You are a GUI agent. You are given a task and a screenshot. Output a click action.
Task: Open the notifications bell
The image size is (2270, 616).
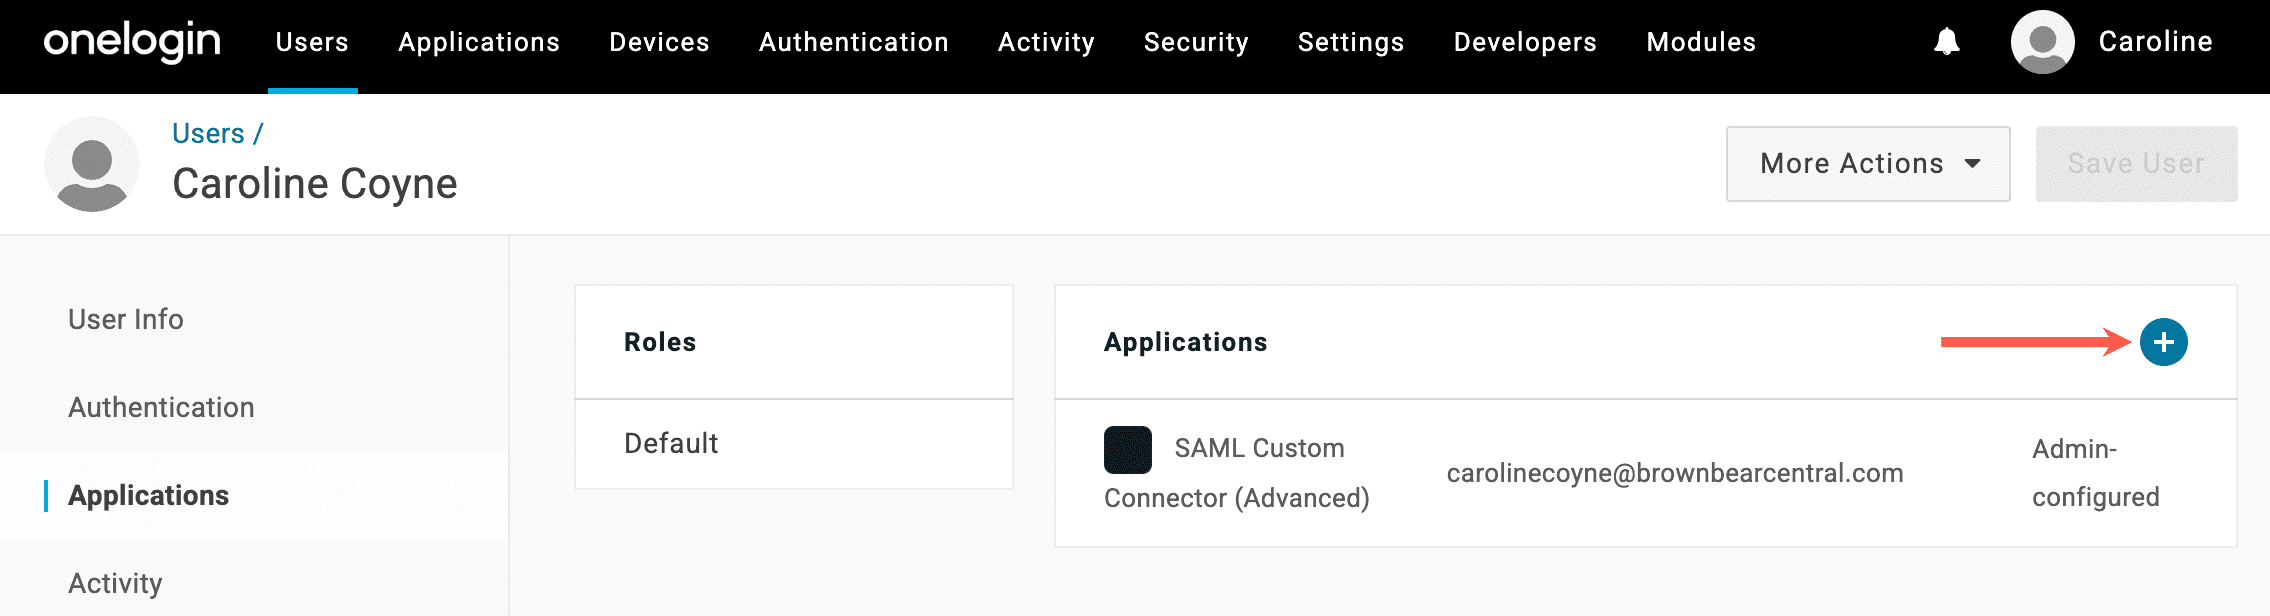point(1946,42)
